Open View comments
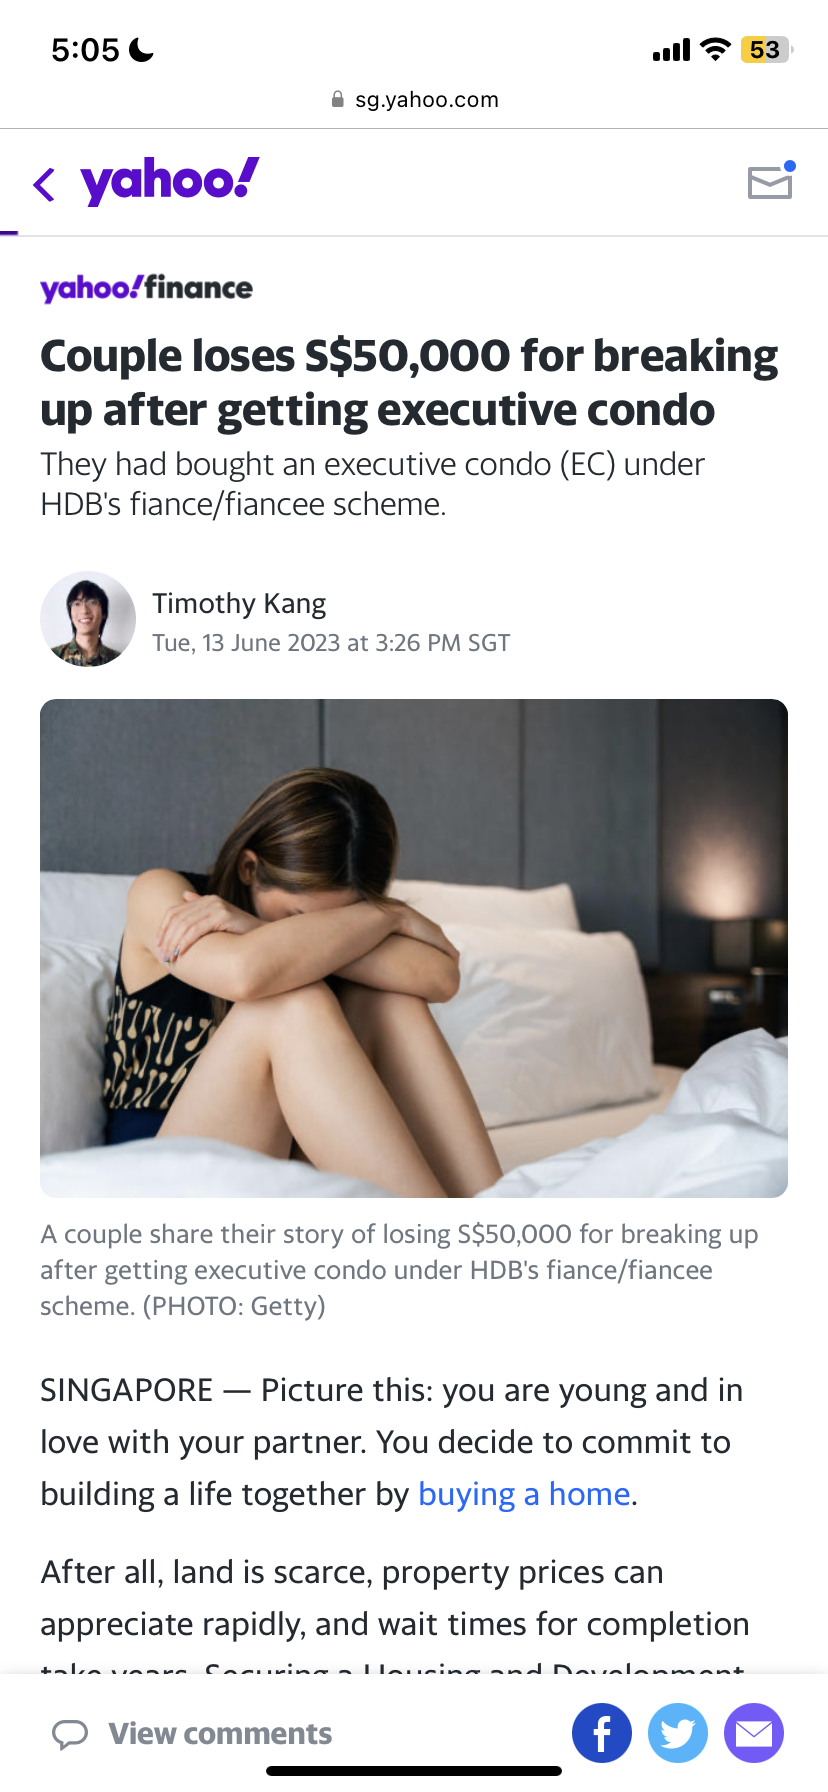This screenshot has width=828, height=1792. coord(220,1734)
